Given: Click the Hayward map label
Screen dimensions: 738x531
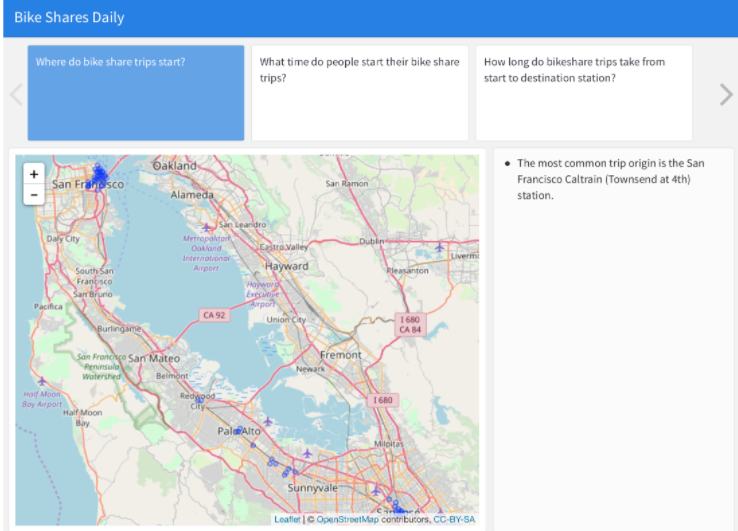Looking at the screenshot, I should 287,266.
